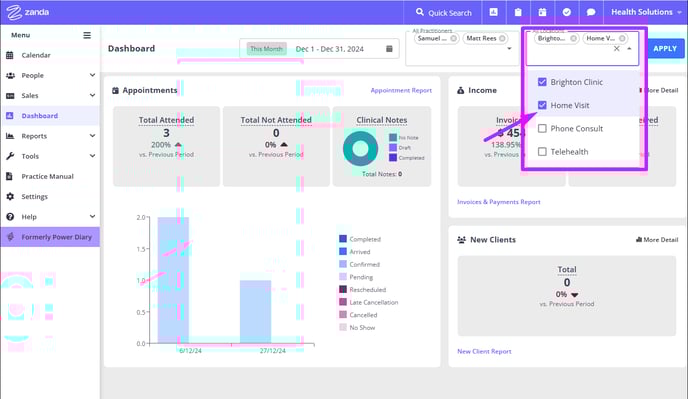
Task: Open Invoices & Payments Report link
Action: 498,202
